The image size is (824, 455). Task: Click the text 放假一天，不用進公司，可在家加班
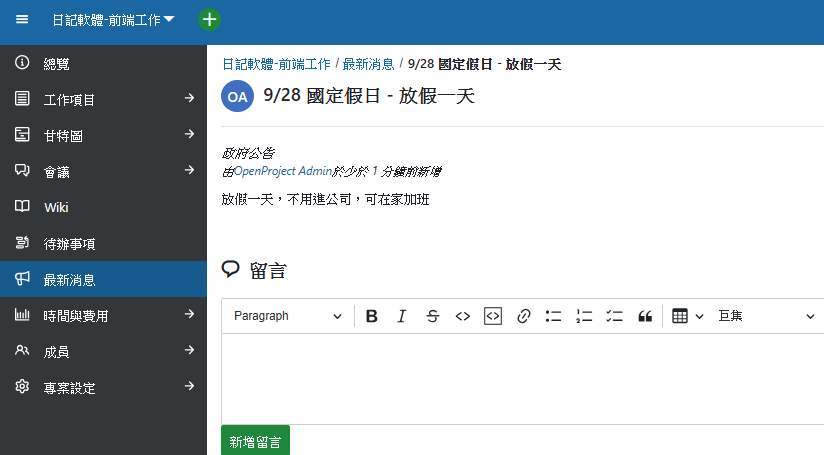(325, 199)
